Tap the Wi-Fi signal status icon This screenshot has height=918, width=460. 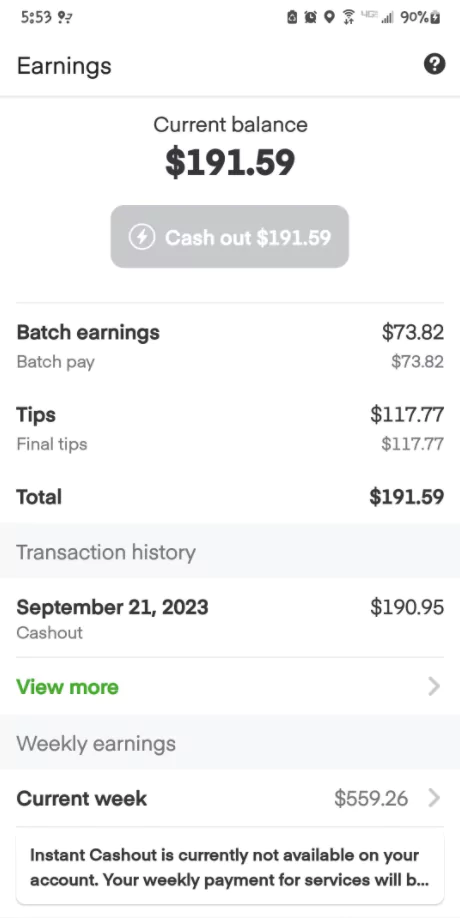pyautogui.click(x=349, y=18)
